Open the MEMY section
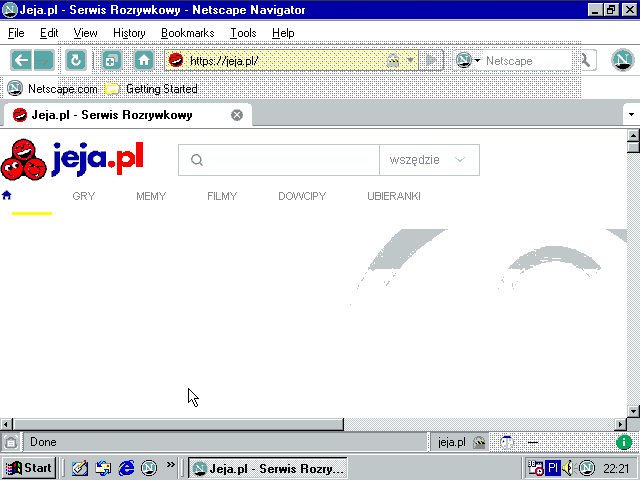This screenshot has height=480, width=640. pos(151,196)
